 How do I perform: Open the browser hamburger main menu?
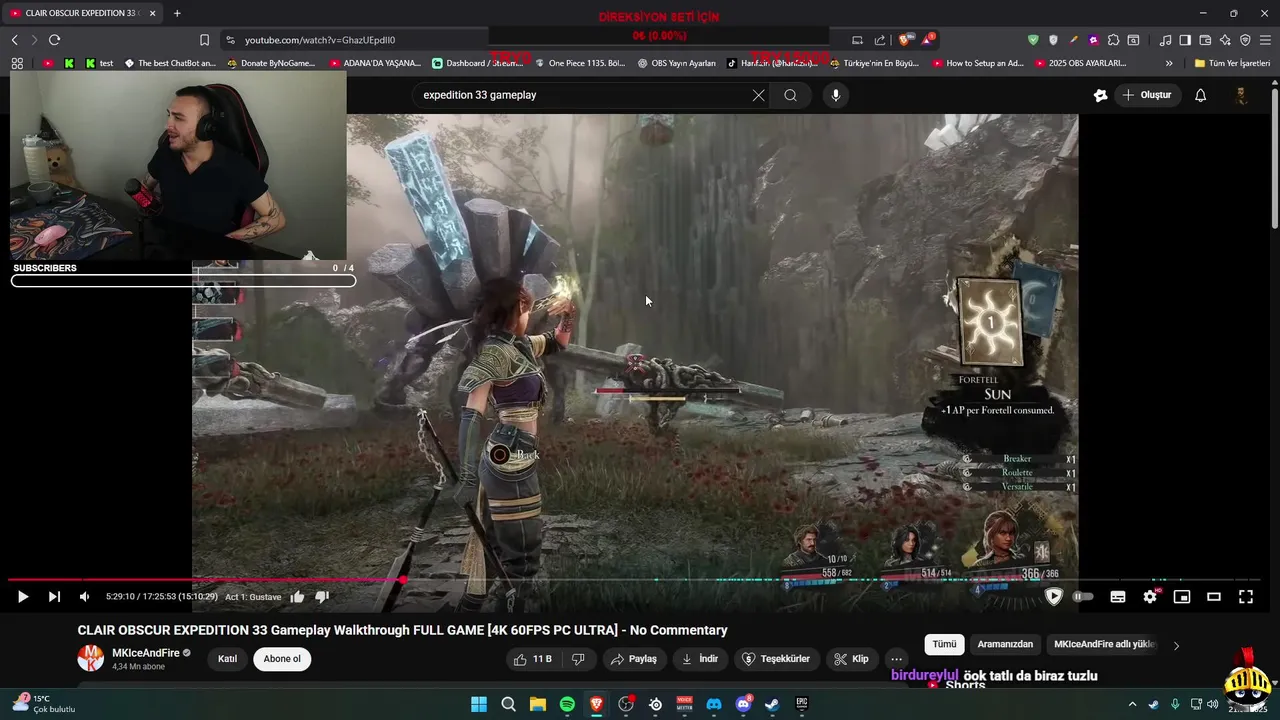[x=1265, y=40]
